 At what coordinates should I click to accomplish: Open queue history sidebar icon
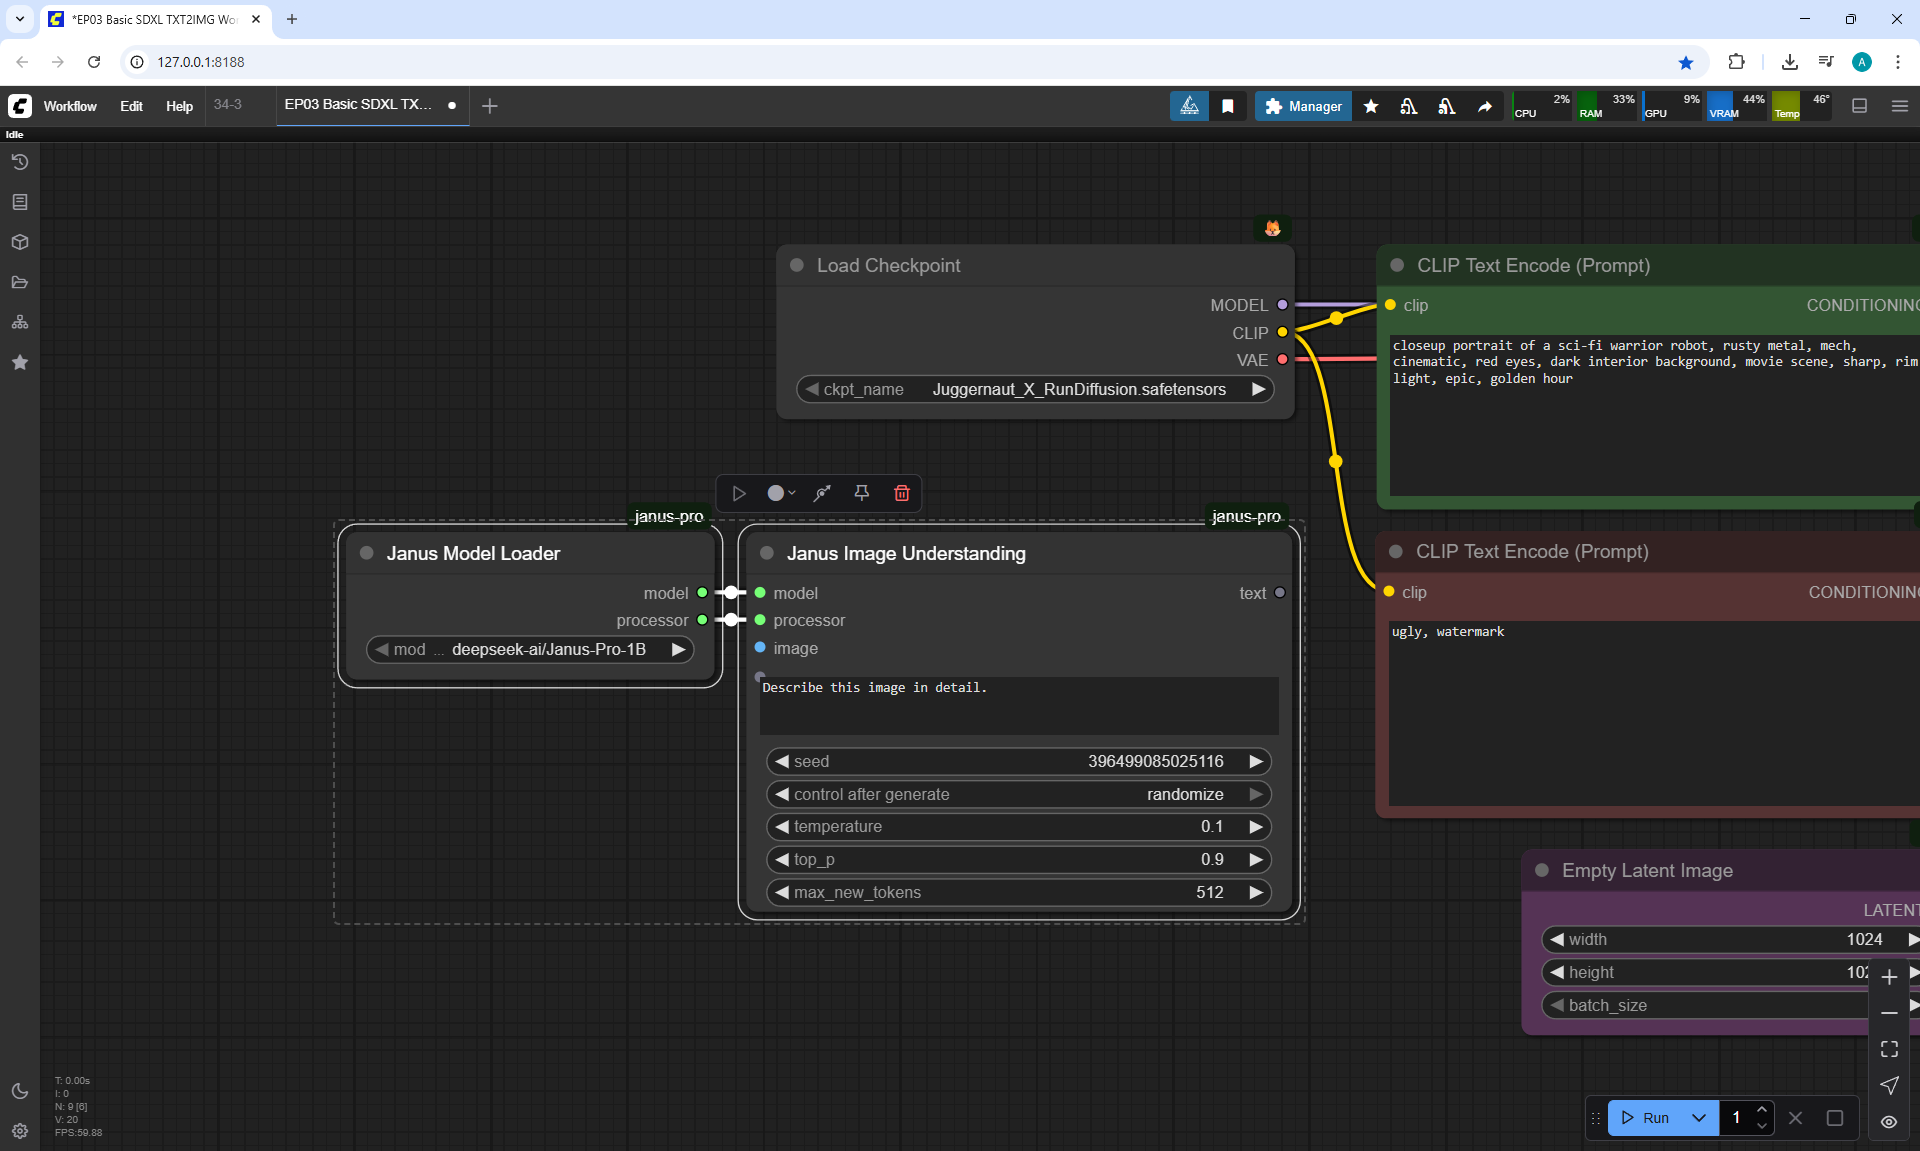(19, 162)
